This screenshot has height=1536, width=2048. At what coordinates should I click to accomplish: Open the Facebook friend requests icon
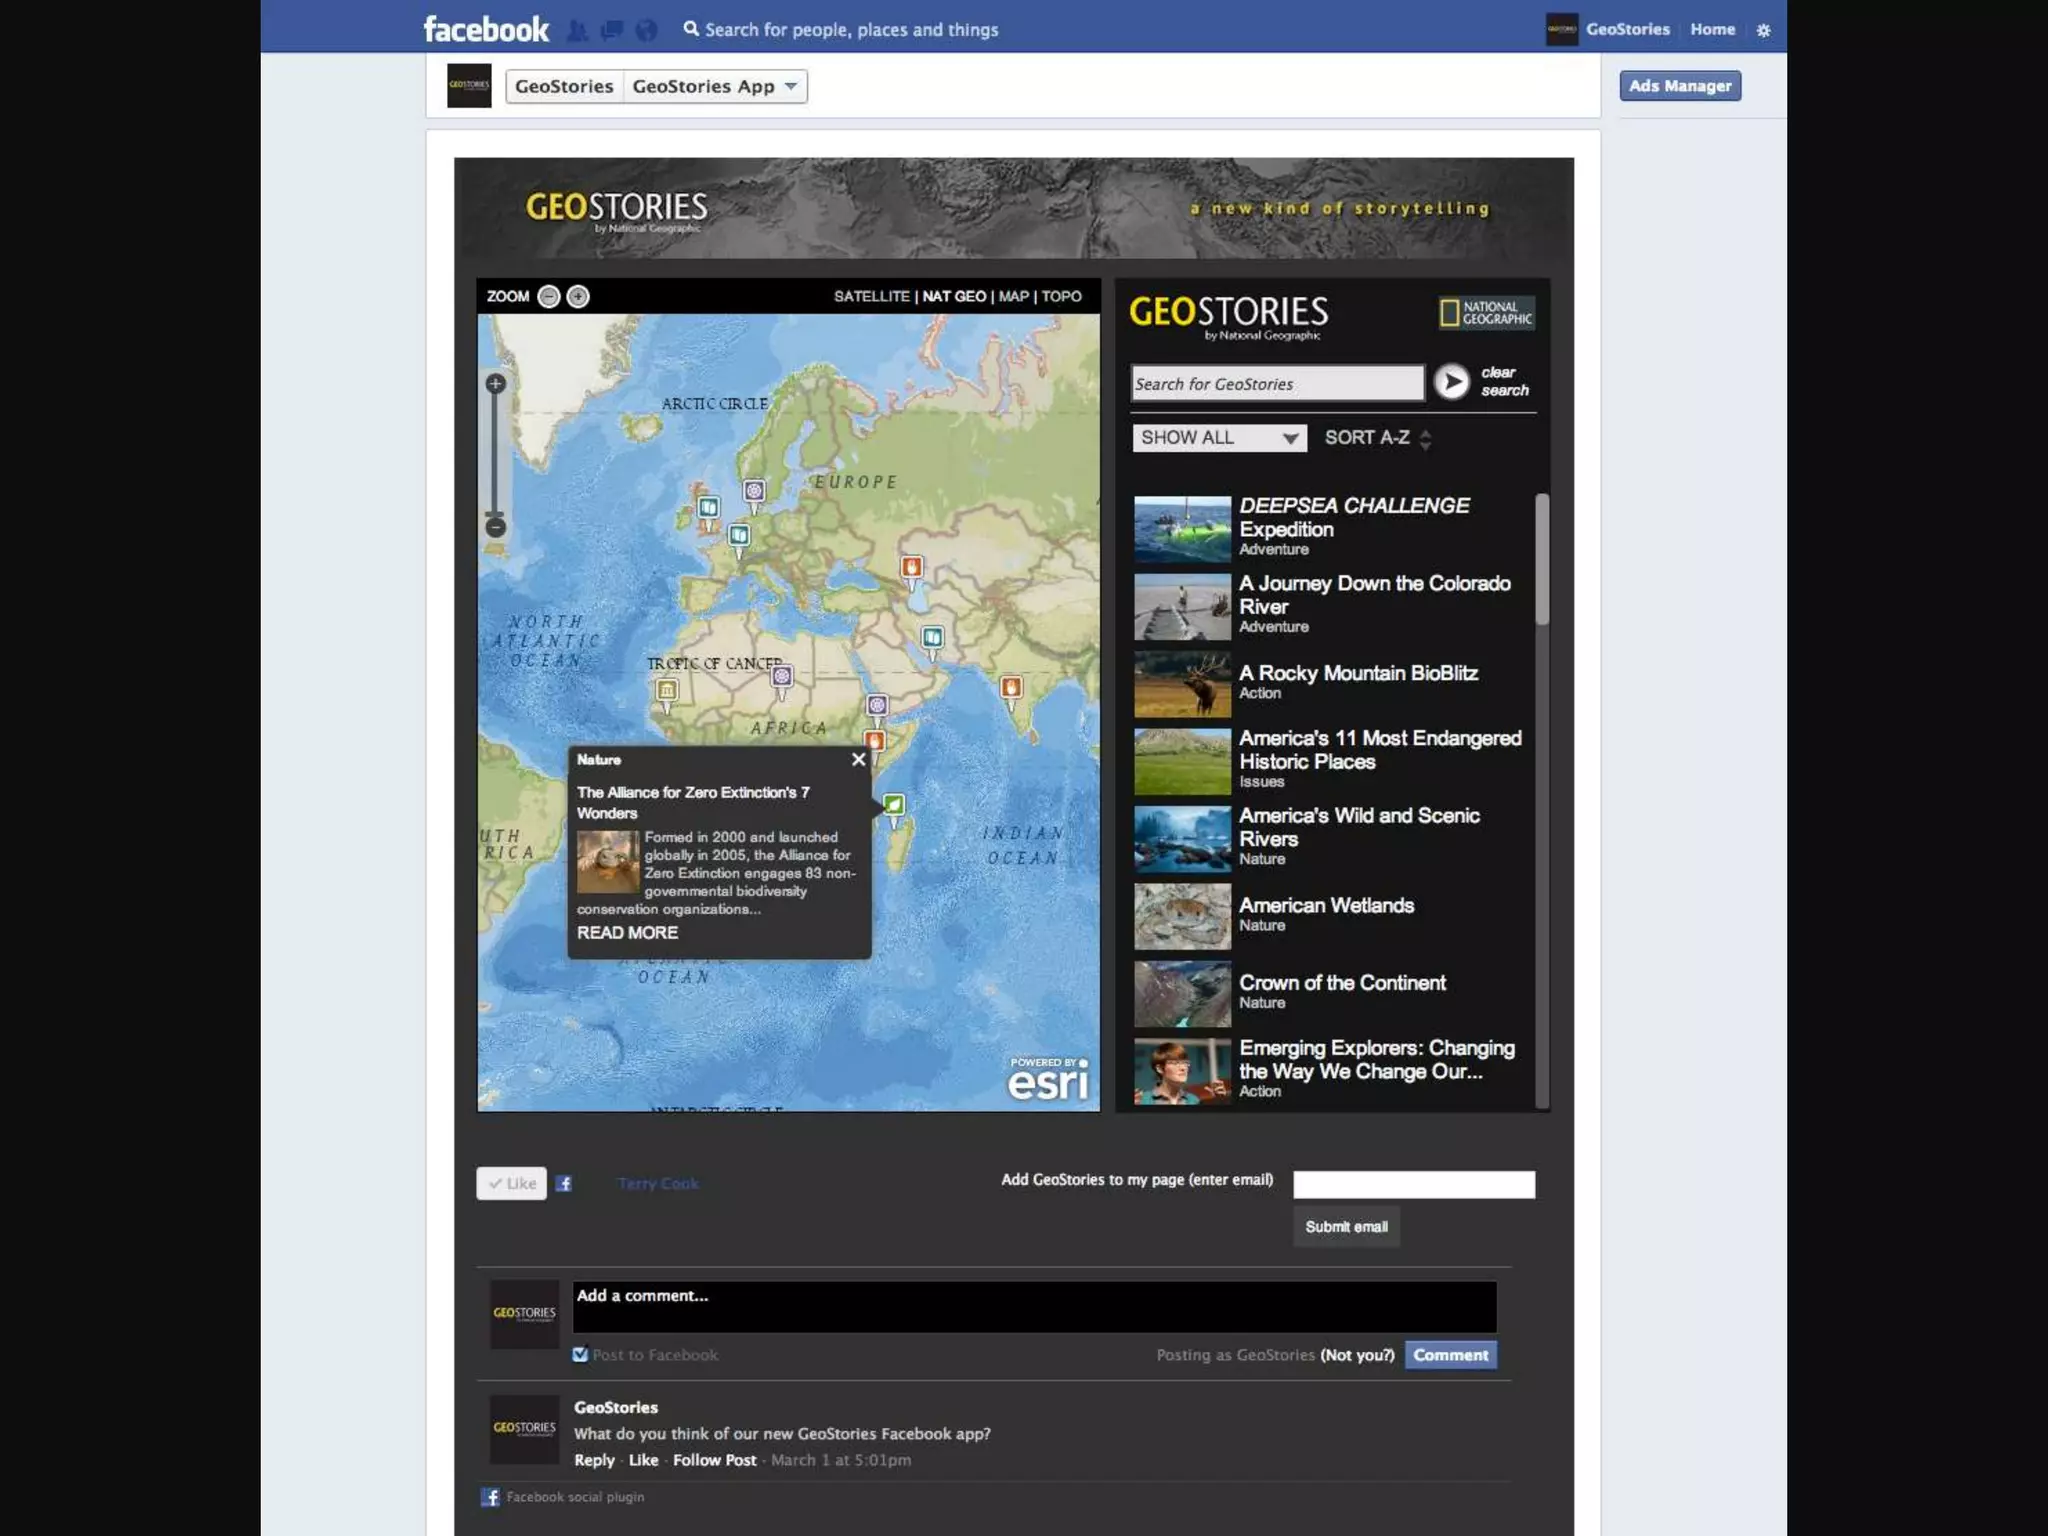[577, 30]
